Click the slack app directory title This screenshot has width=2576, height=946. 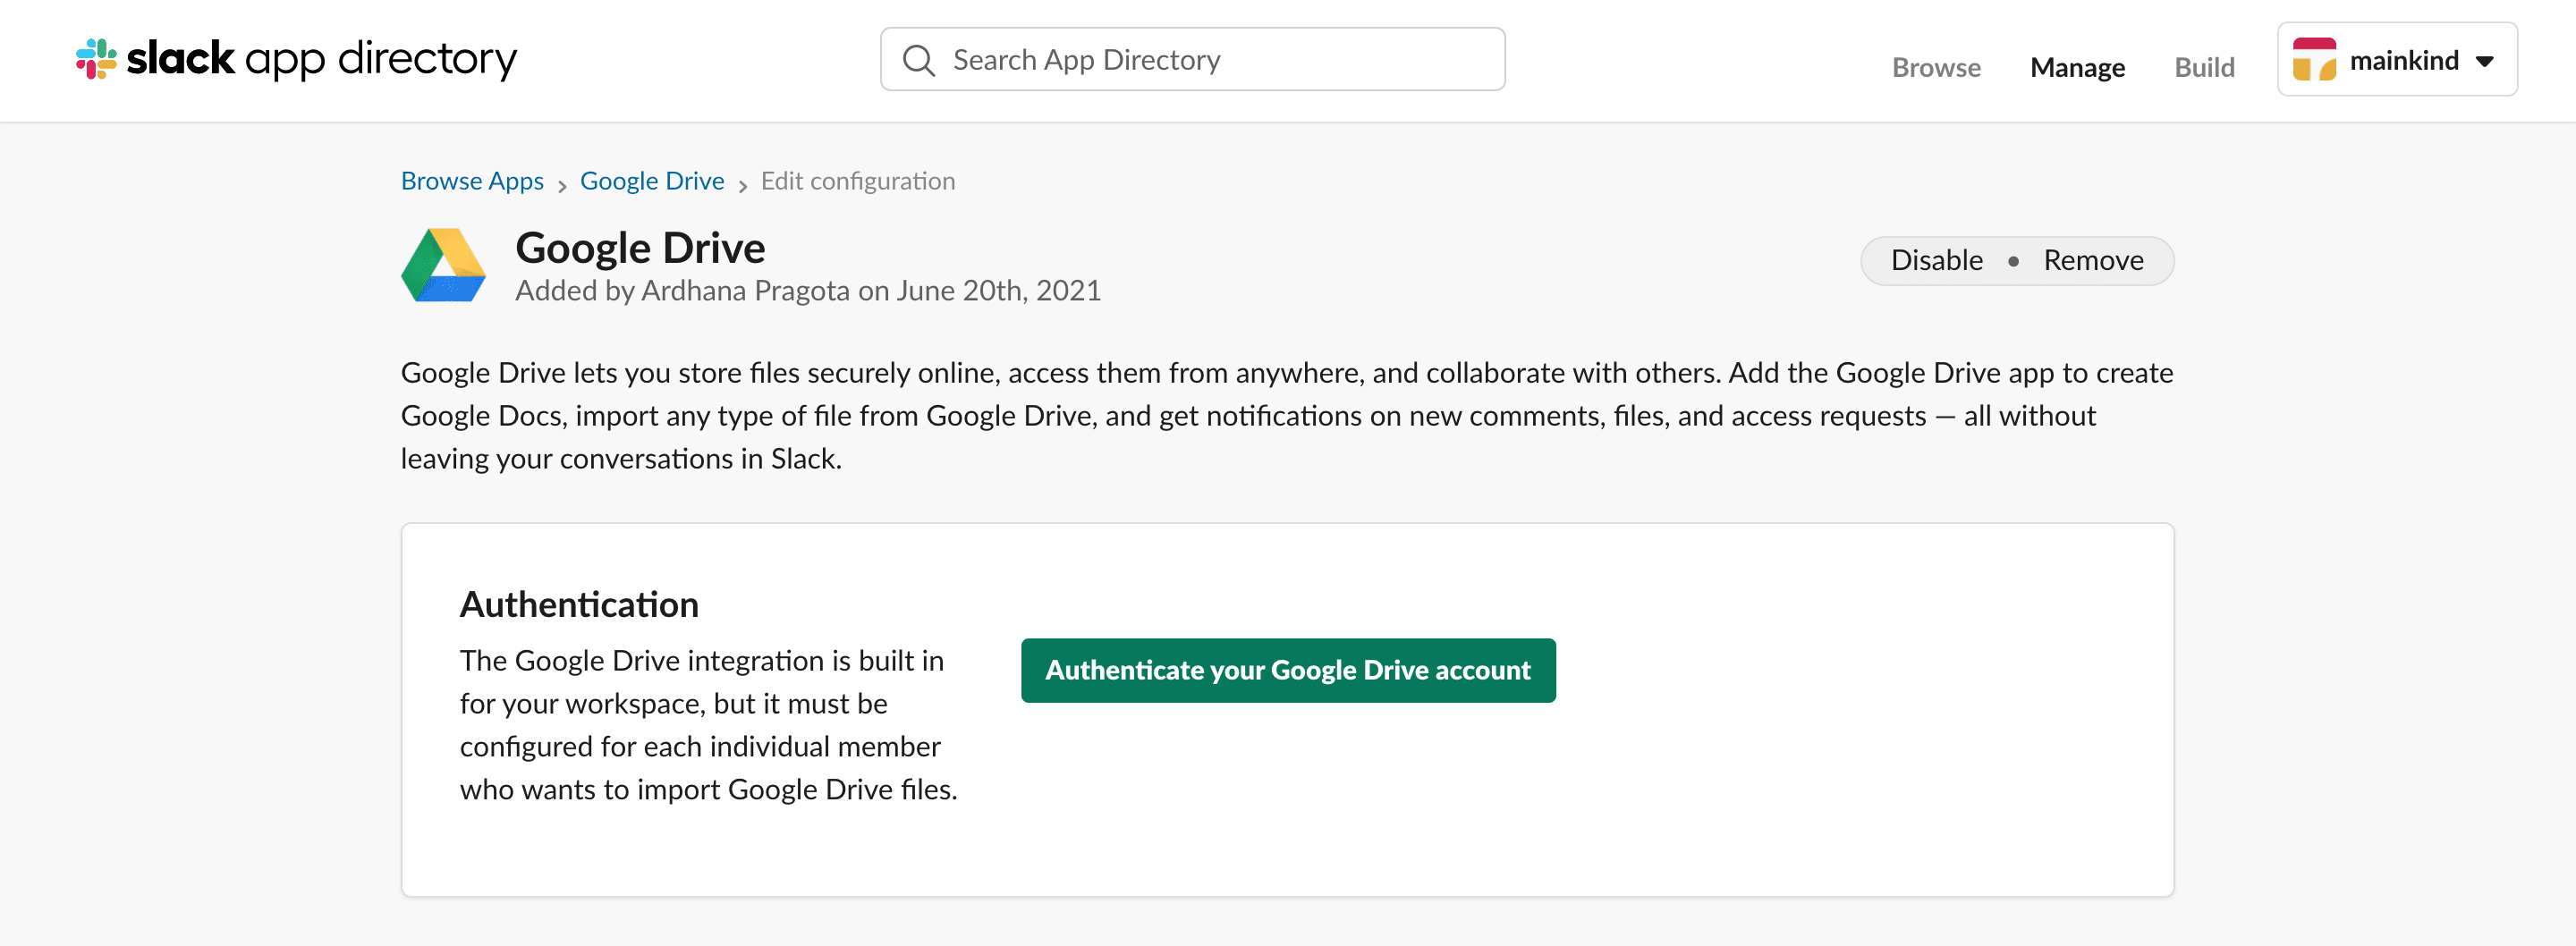click(322, 59)
